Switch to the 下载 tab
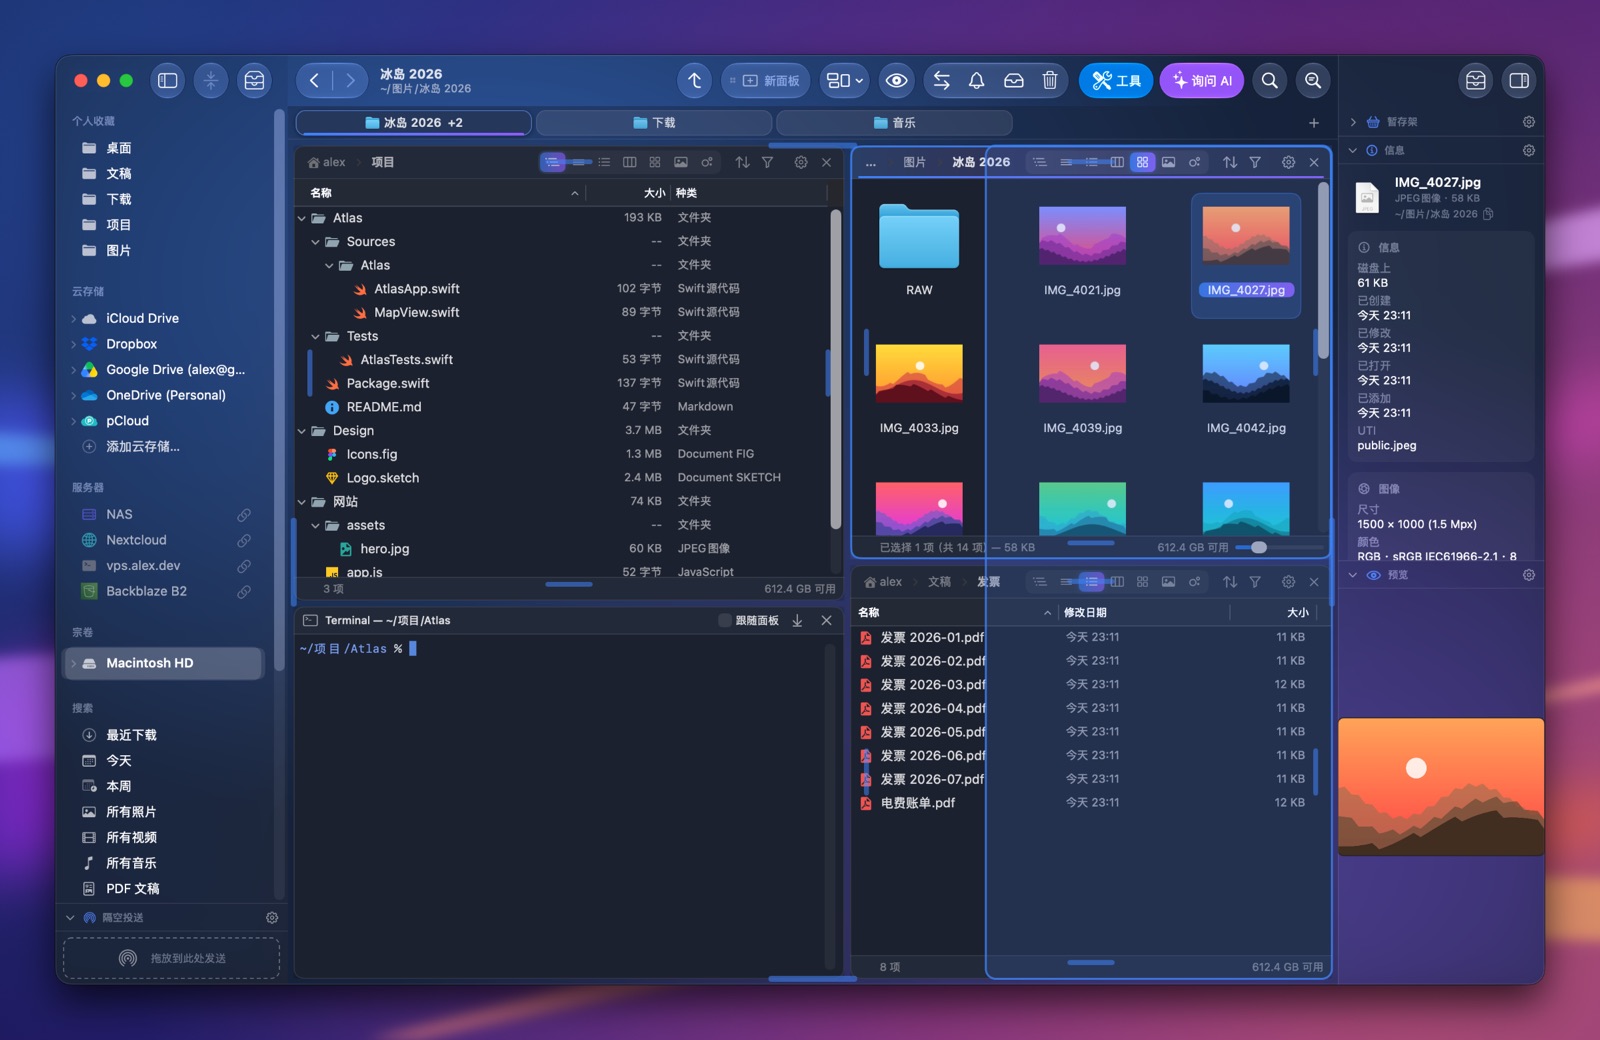The width and height of the screenshot is (1600, 1040). click(x=654, y=123)
